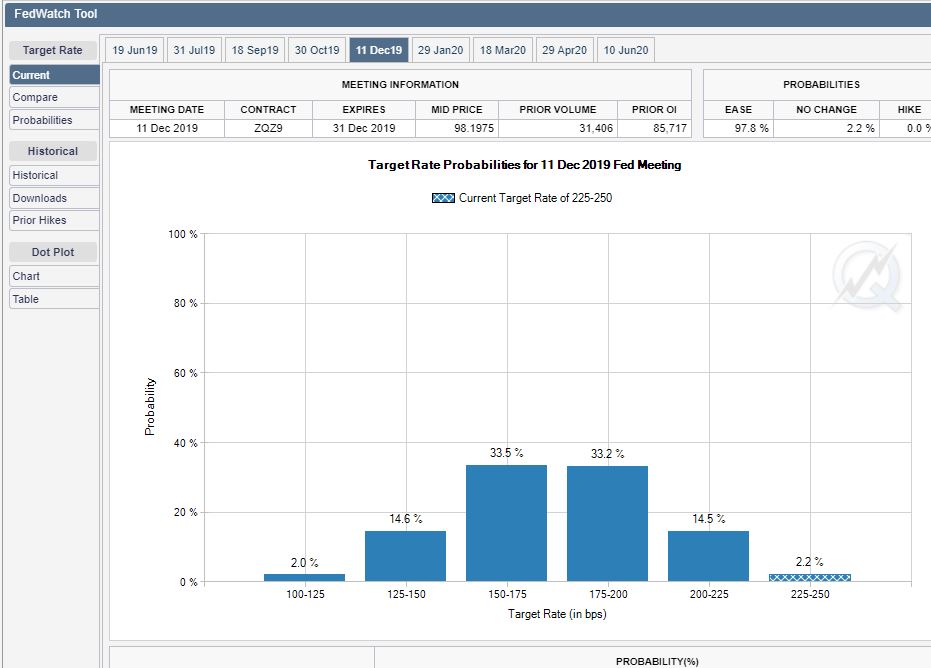This screenshot has height=668, width=931.
Task: Open the 18 Mar20 meeting tab
Action: (502, 50)
